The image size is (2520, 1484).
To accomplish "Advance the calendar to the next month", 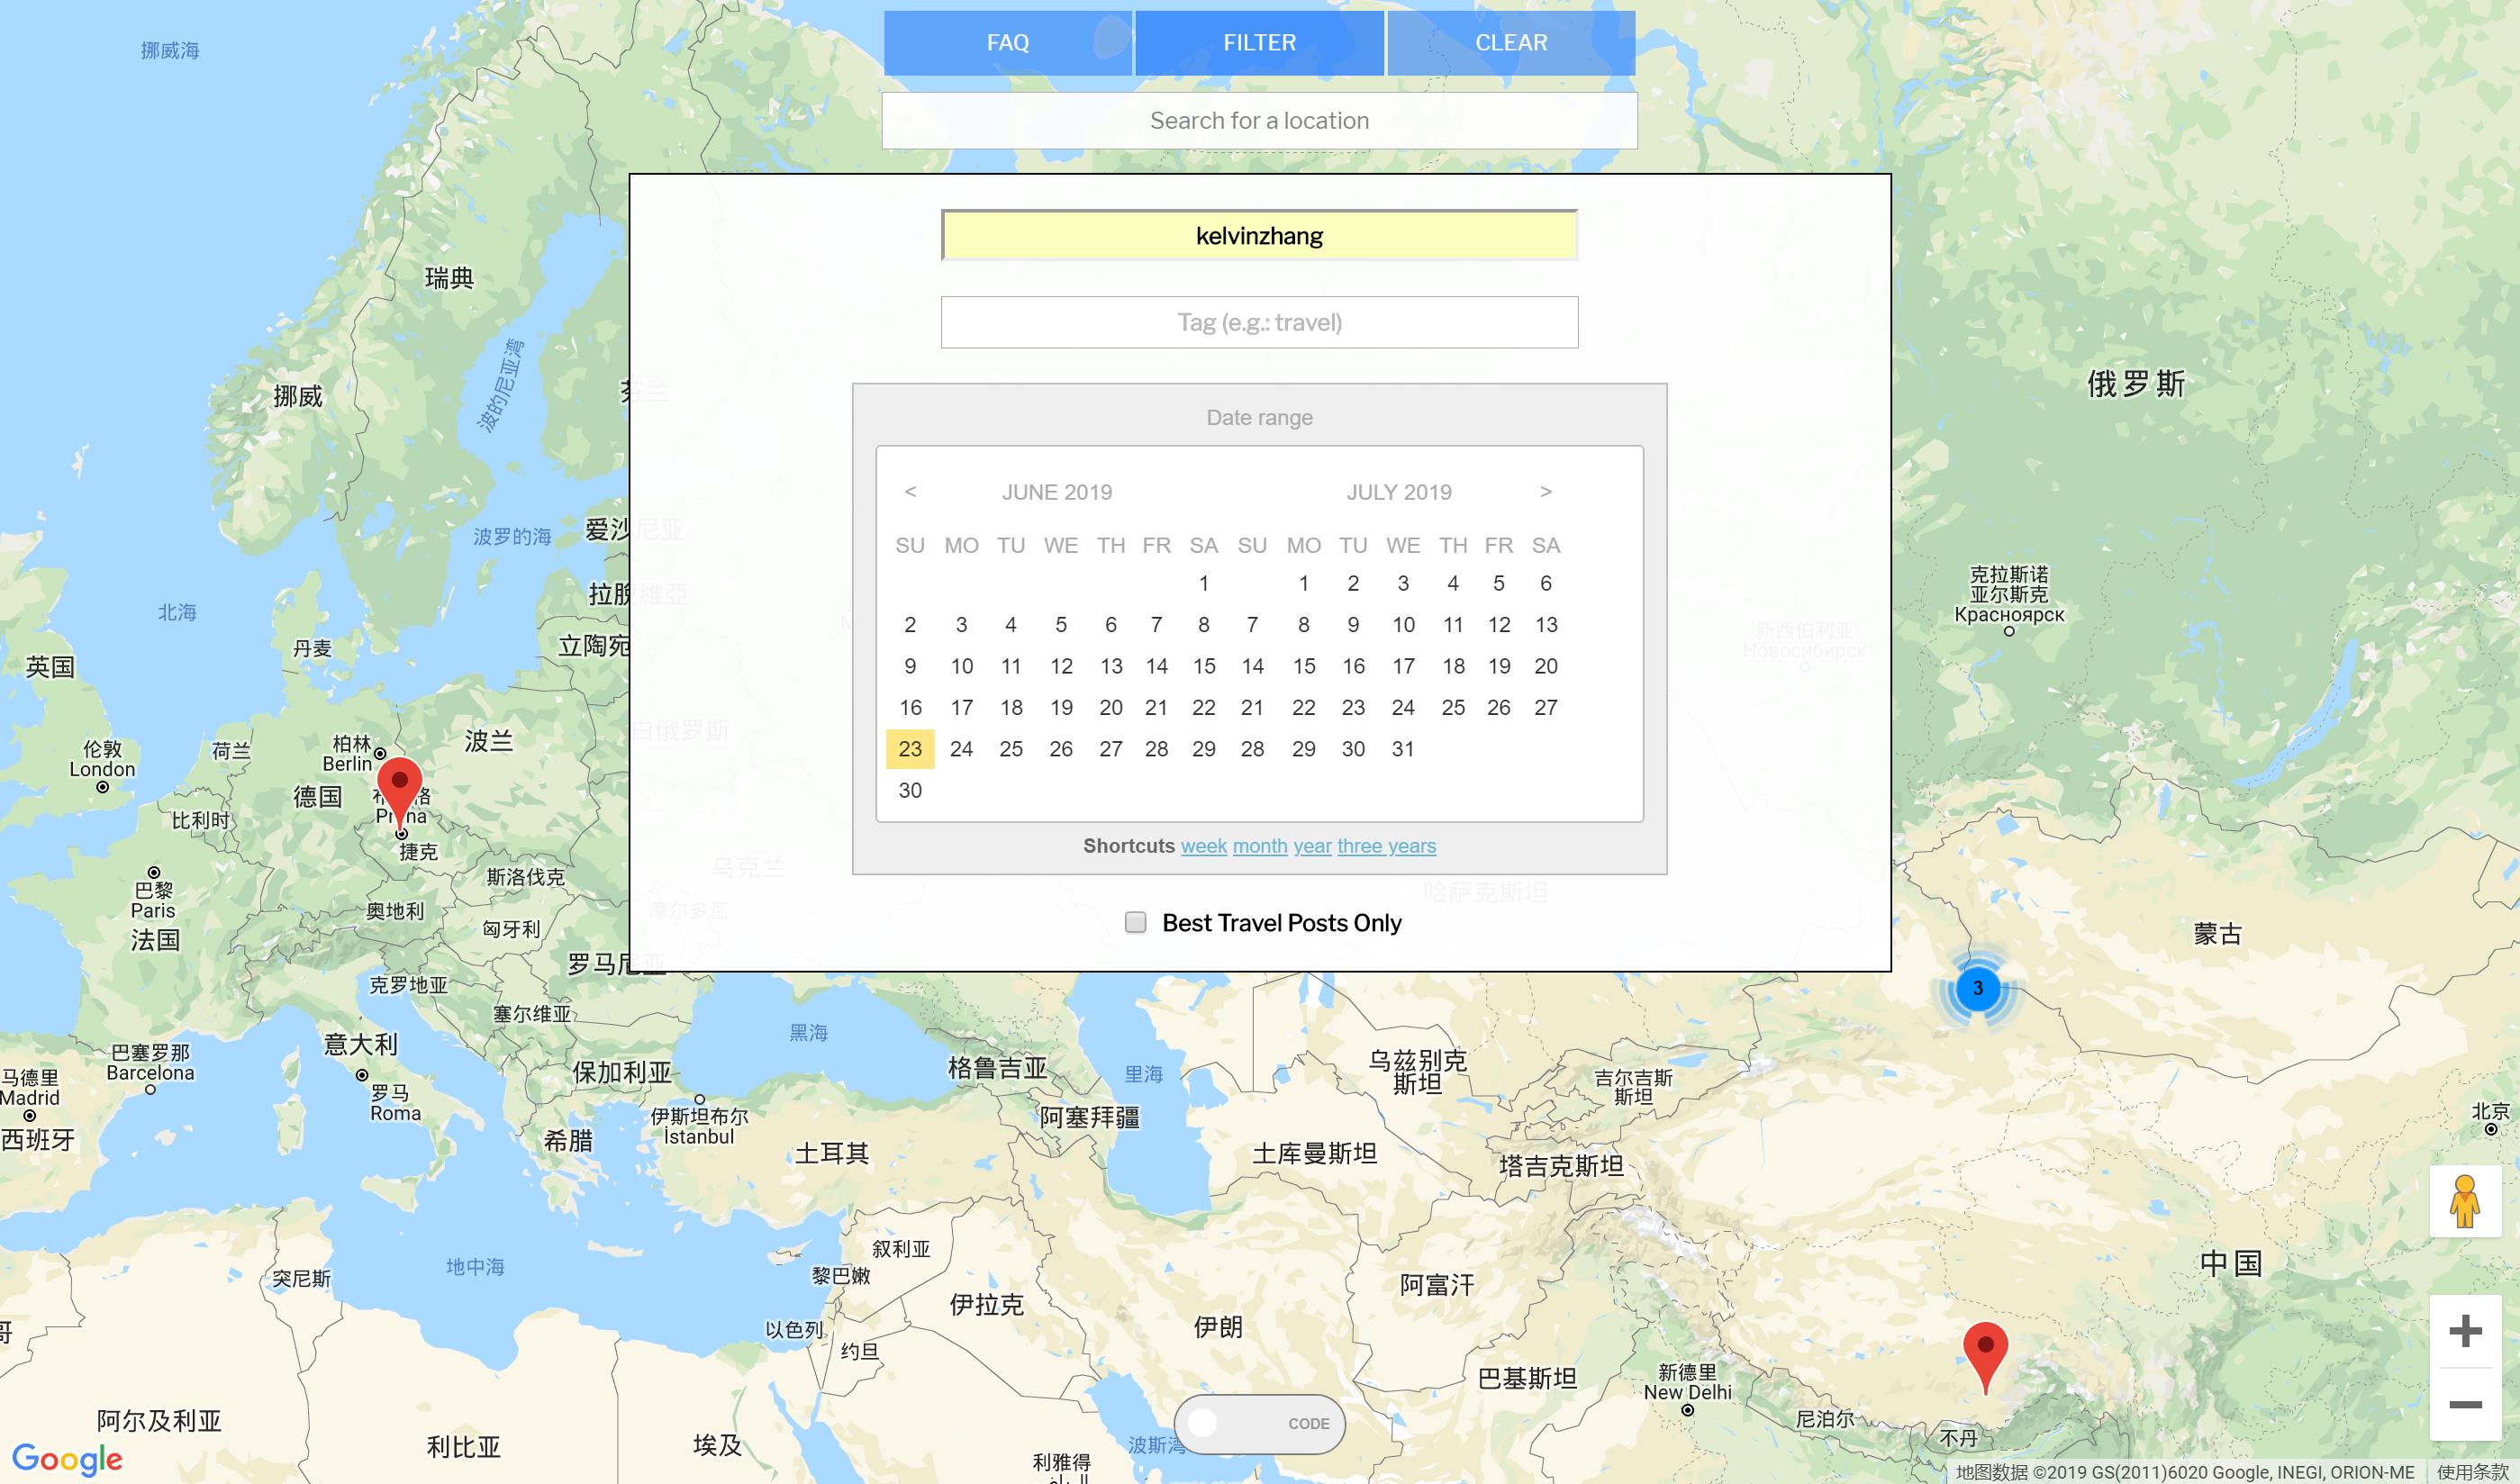I will pos(1546,491).
